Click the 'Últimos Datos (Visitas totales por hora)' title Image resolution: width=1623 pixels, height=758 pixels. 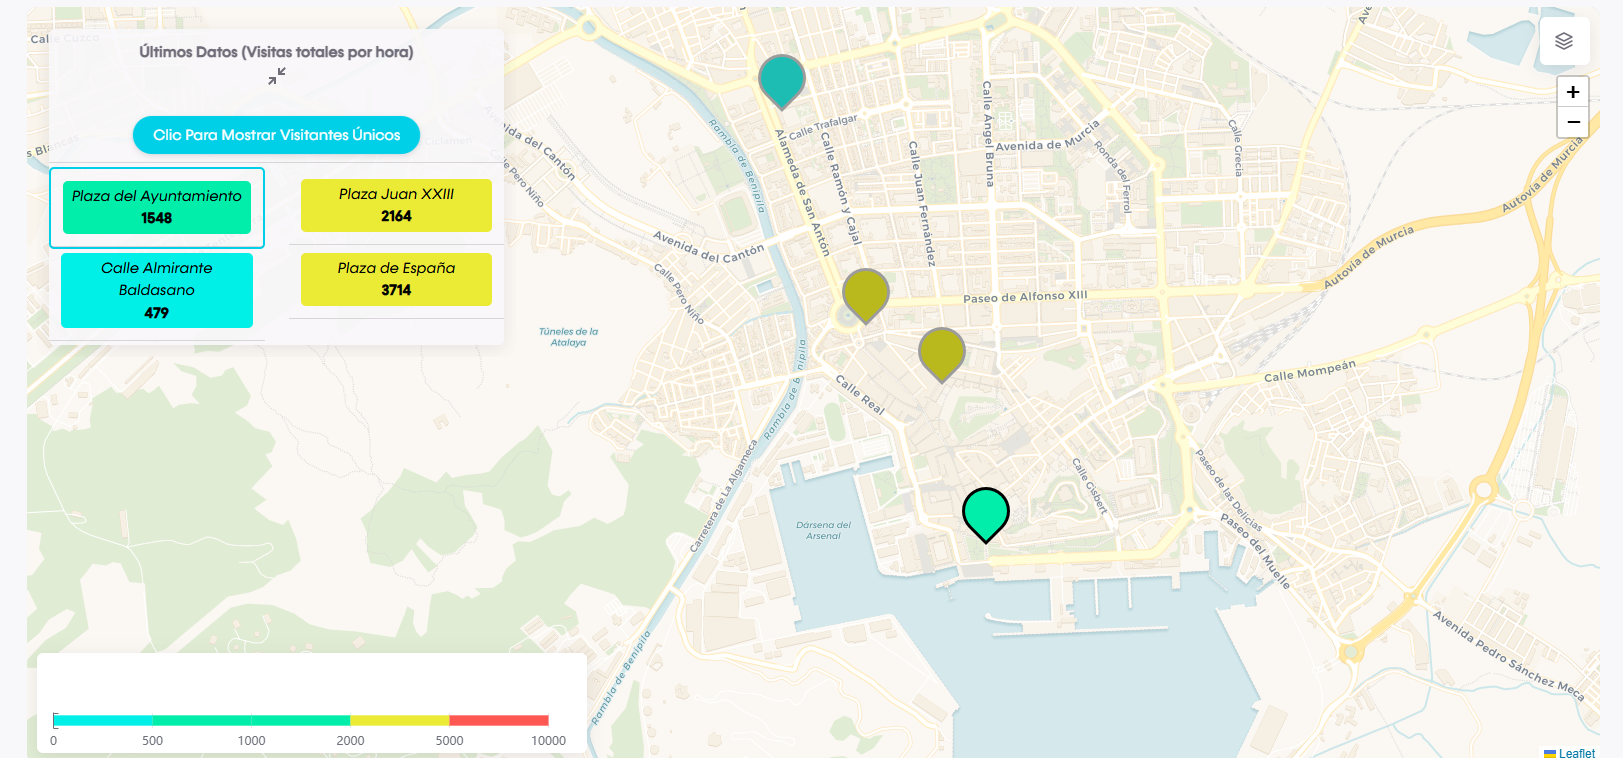[x=276, y=52]
